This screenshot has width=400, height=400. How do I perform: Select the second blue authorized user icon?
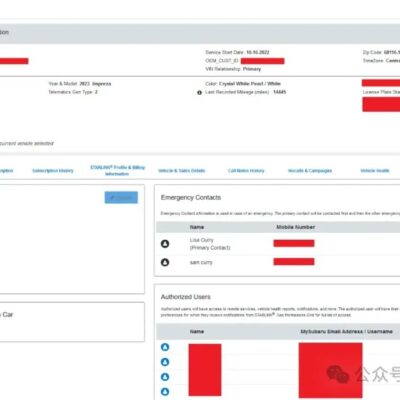click(165, 362)
